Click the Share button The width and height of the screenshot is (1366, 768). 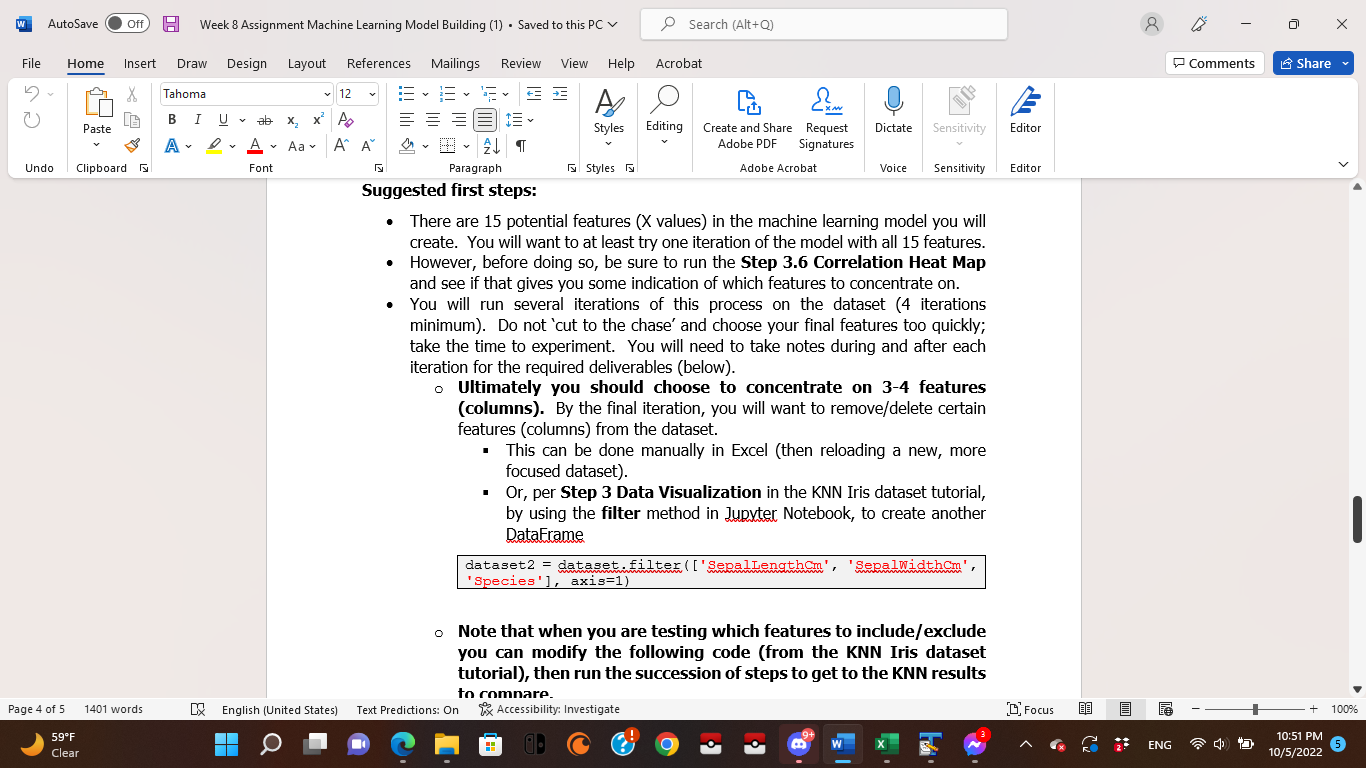[1312, 63]
